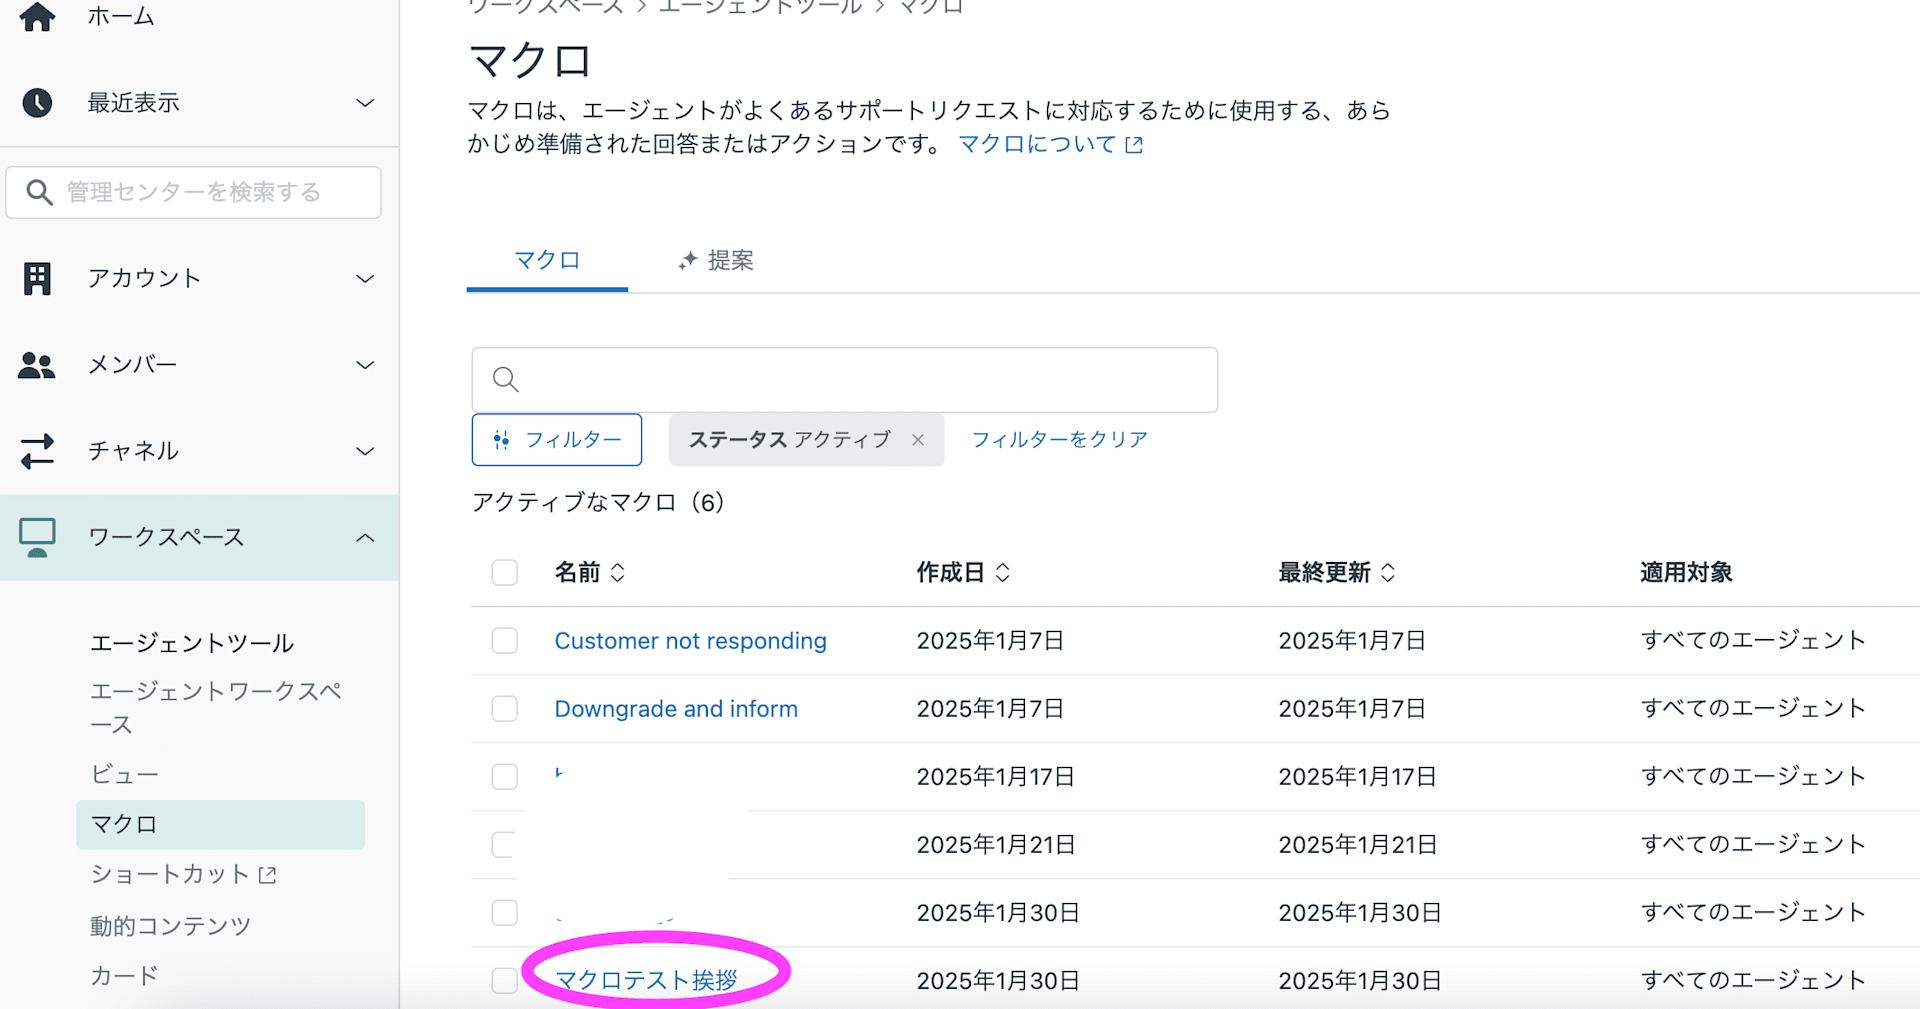The height and width of the screenshot is (1009, 1920).
Task: Click the Workspace monitor icon
Action: tap(37, 537)
